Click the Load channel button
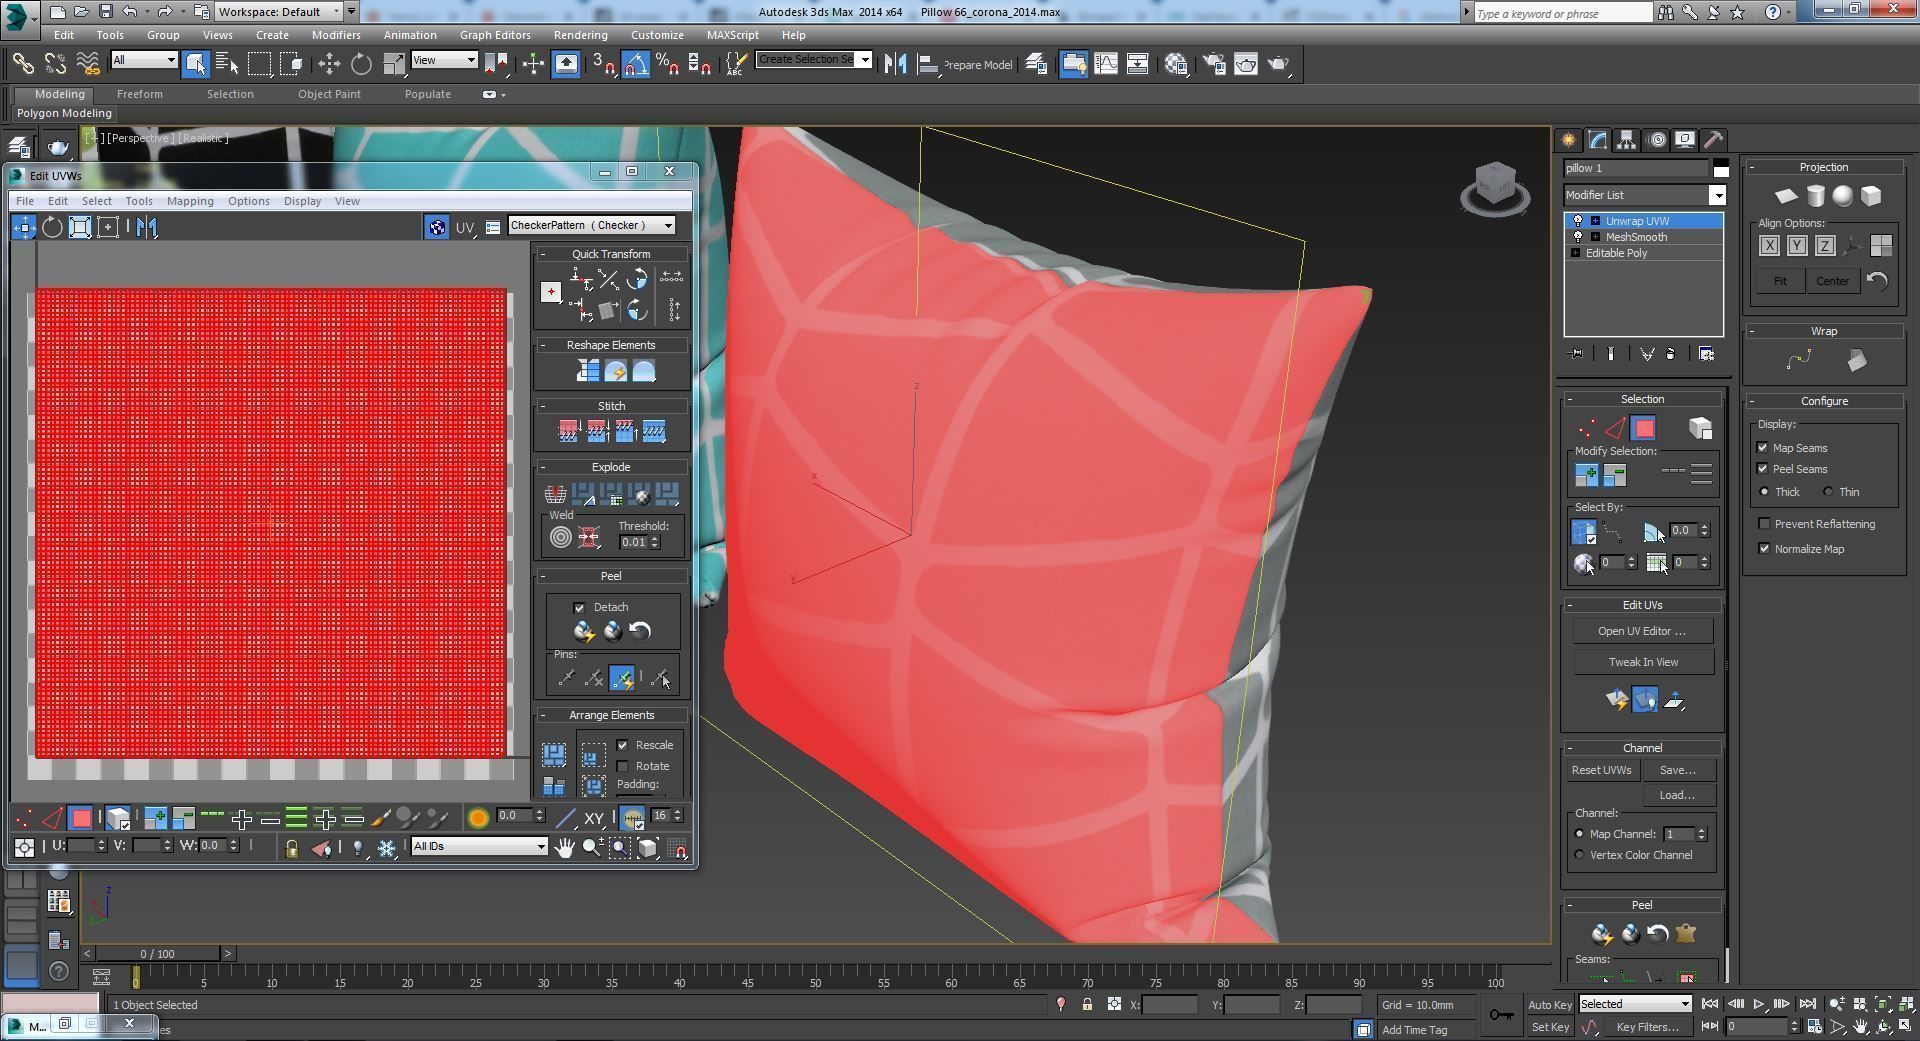This screenshot has width=1920, height=1041. click(x=1677, y=795)
